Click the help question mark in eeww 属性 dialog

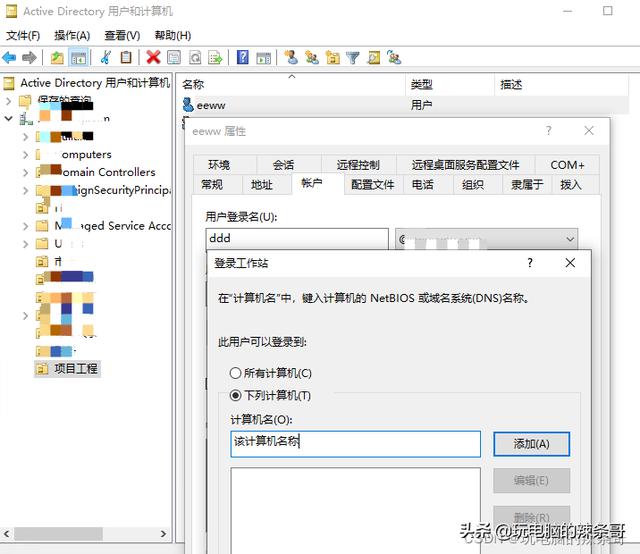549,131
